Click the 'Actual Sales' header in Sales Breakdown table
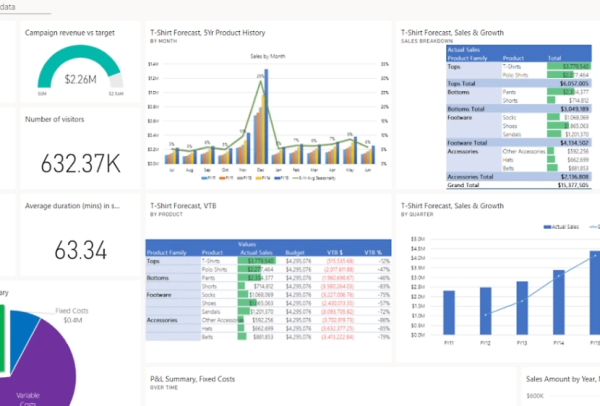 (463, 50)
